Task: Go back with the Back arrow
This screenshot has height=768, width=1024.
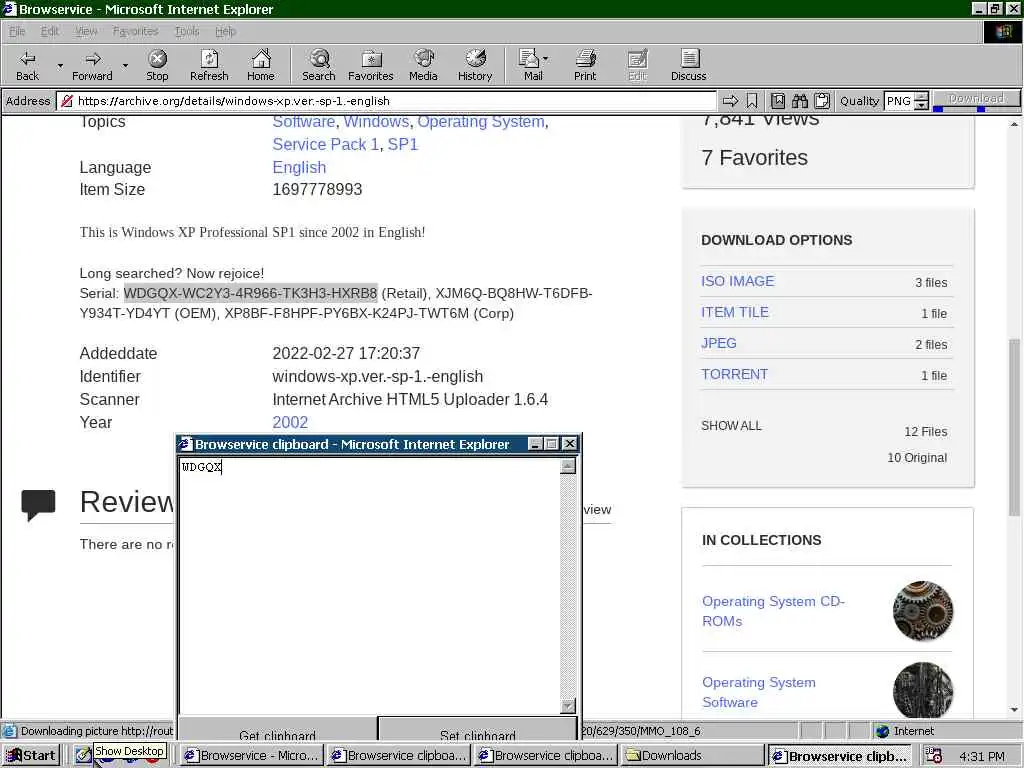Action: (x=27, y=65)
